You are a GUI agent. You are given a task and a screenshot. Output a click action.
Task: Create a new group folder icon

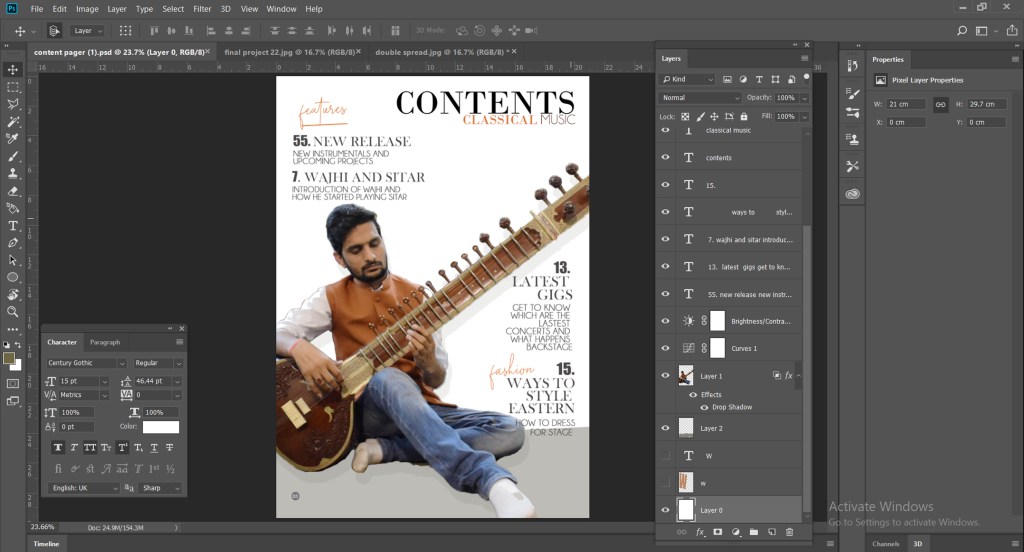click(x=753, y=532)
